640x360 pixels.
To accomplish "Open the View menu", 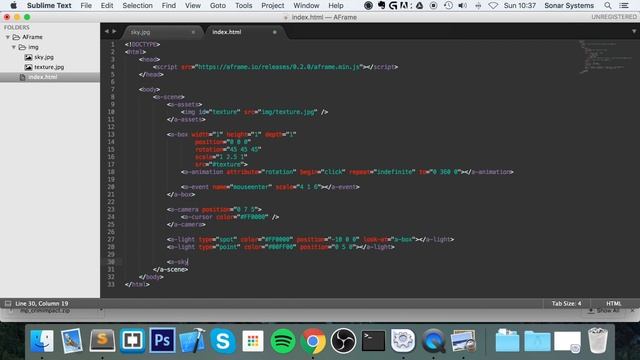I will [x=193, y=6].
